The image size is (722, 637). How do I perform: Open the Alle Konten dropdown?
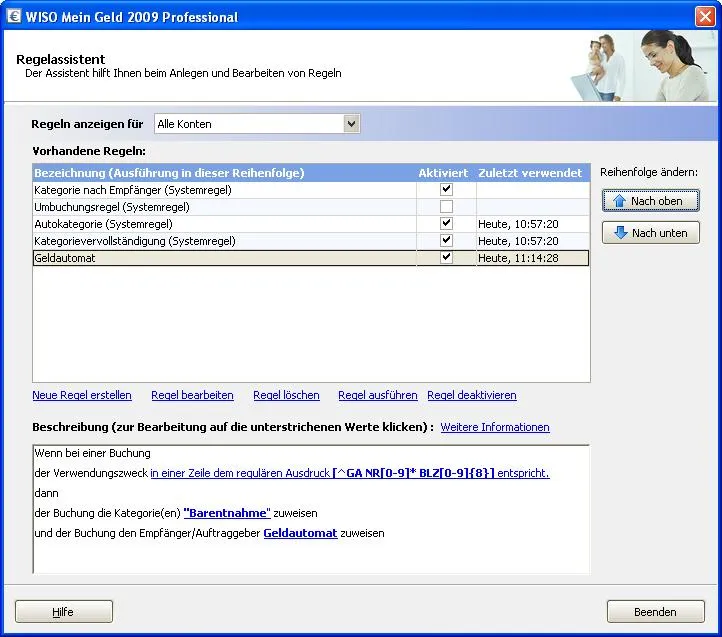[351, 124]
